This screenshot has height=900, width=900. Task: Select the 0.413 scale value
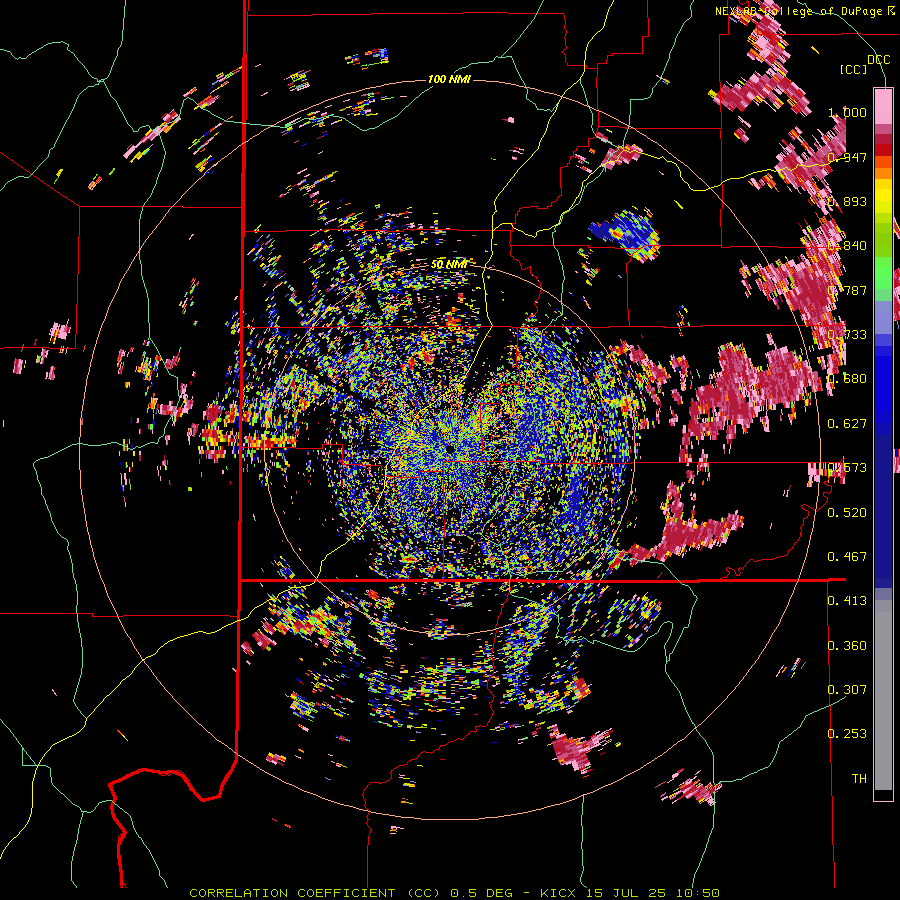(847, 601)
